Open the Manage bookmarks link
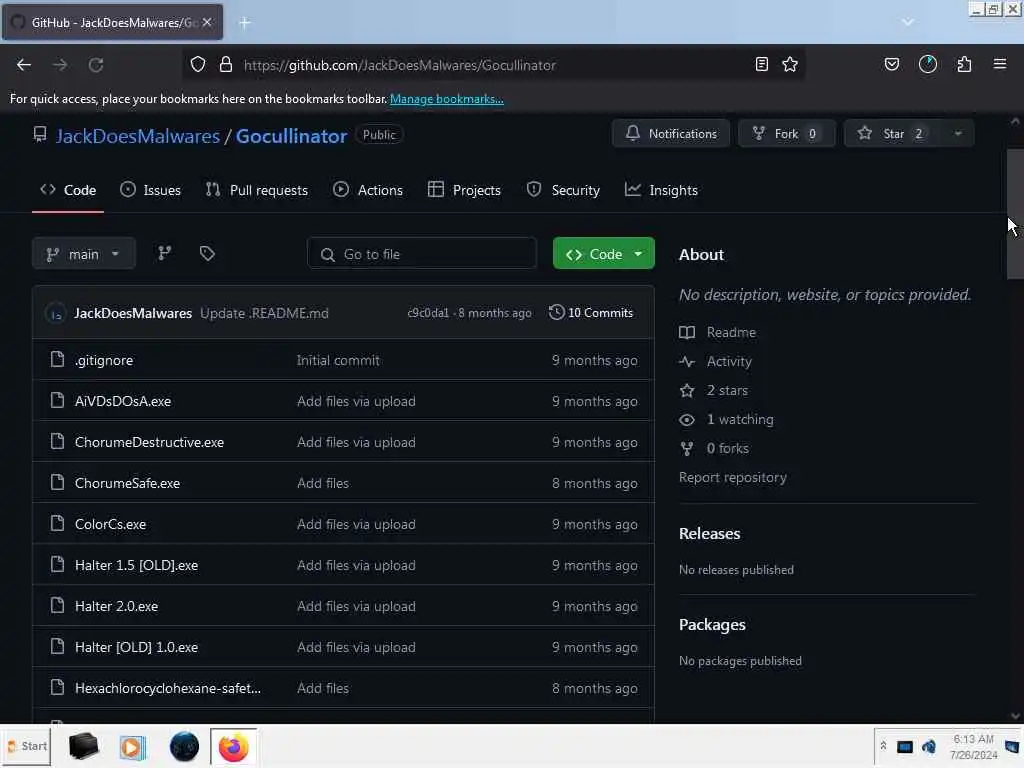Screen dimensions: 1024x768 point(447,99)
